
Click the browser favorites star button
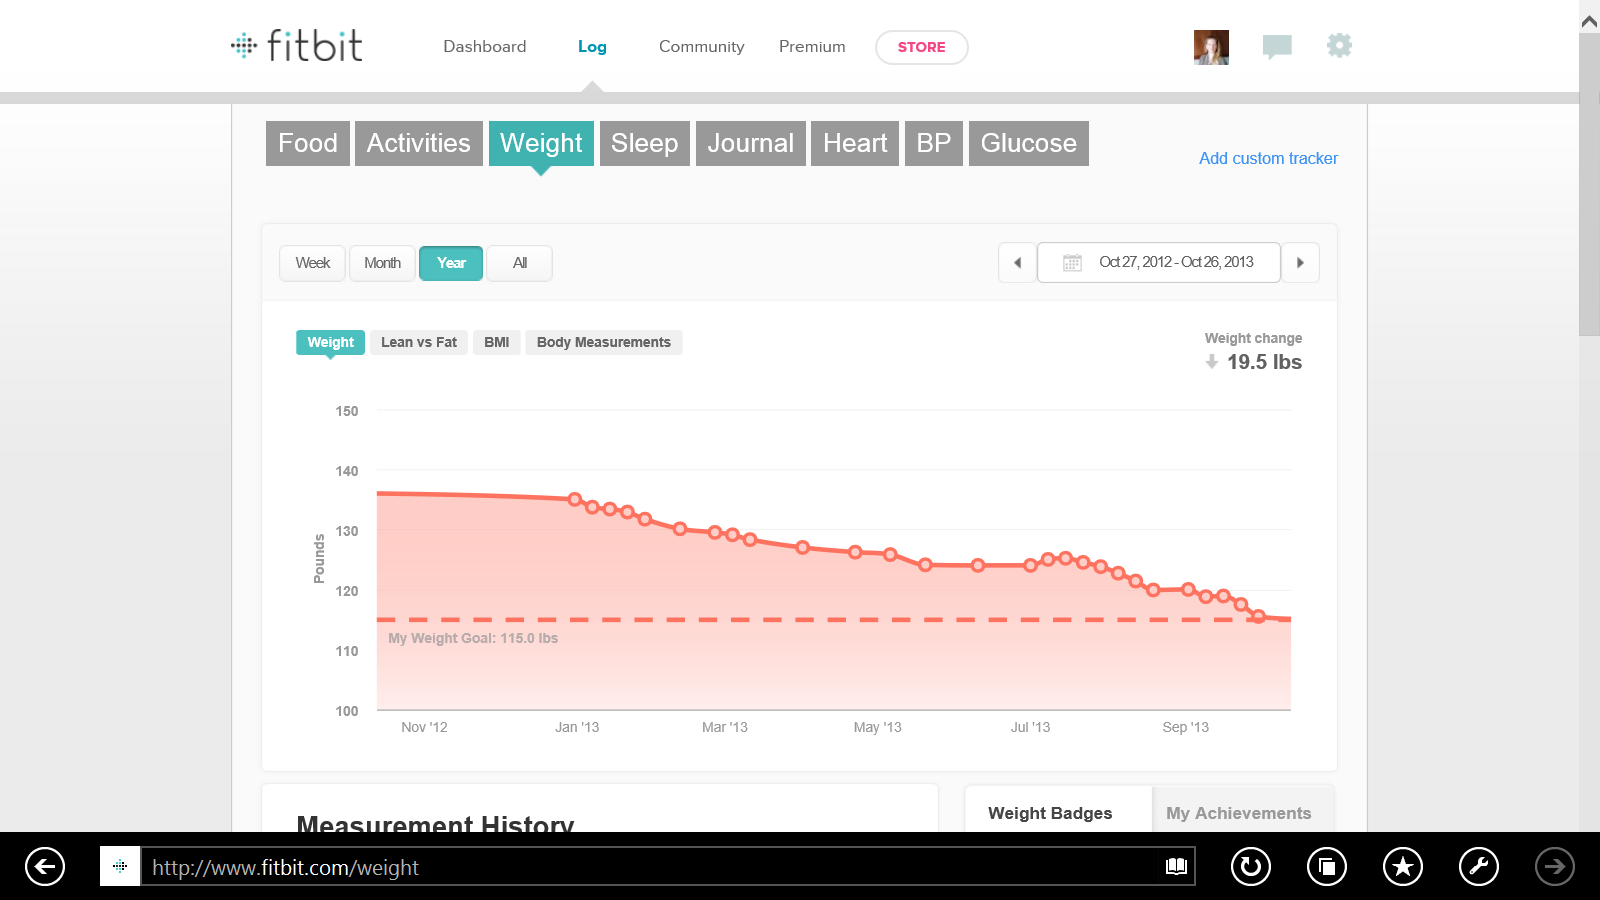(1403, 866)
